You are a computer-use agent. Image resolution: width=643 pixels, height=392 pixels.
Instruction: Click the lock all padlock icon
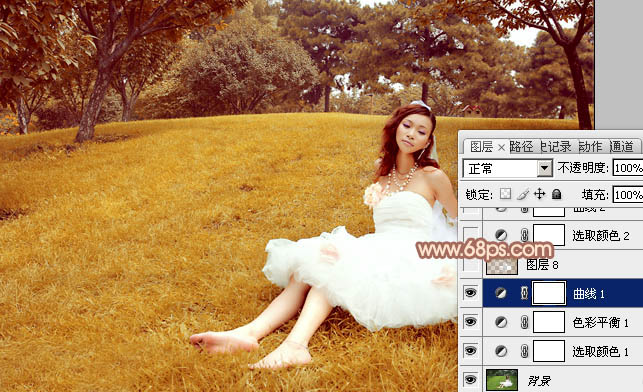point(556,194)
